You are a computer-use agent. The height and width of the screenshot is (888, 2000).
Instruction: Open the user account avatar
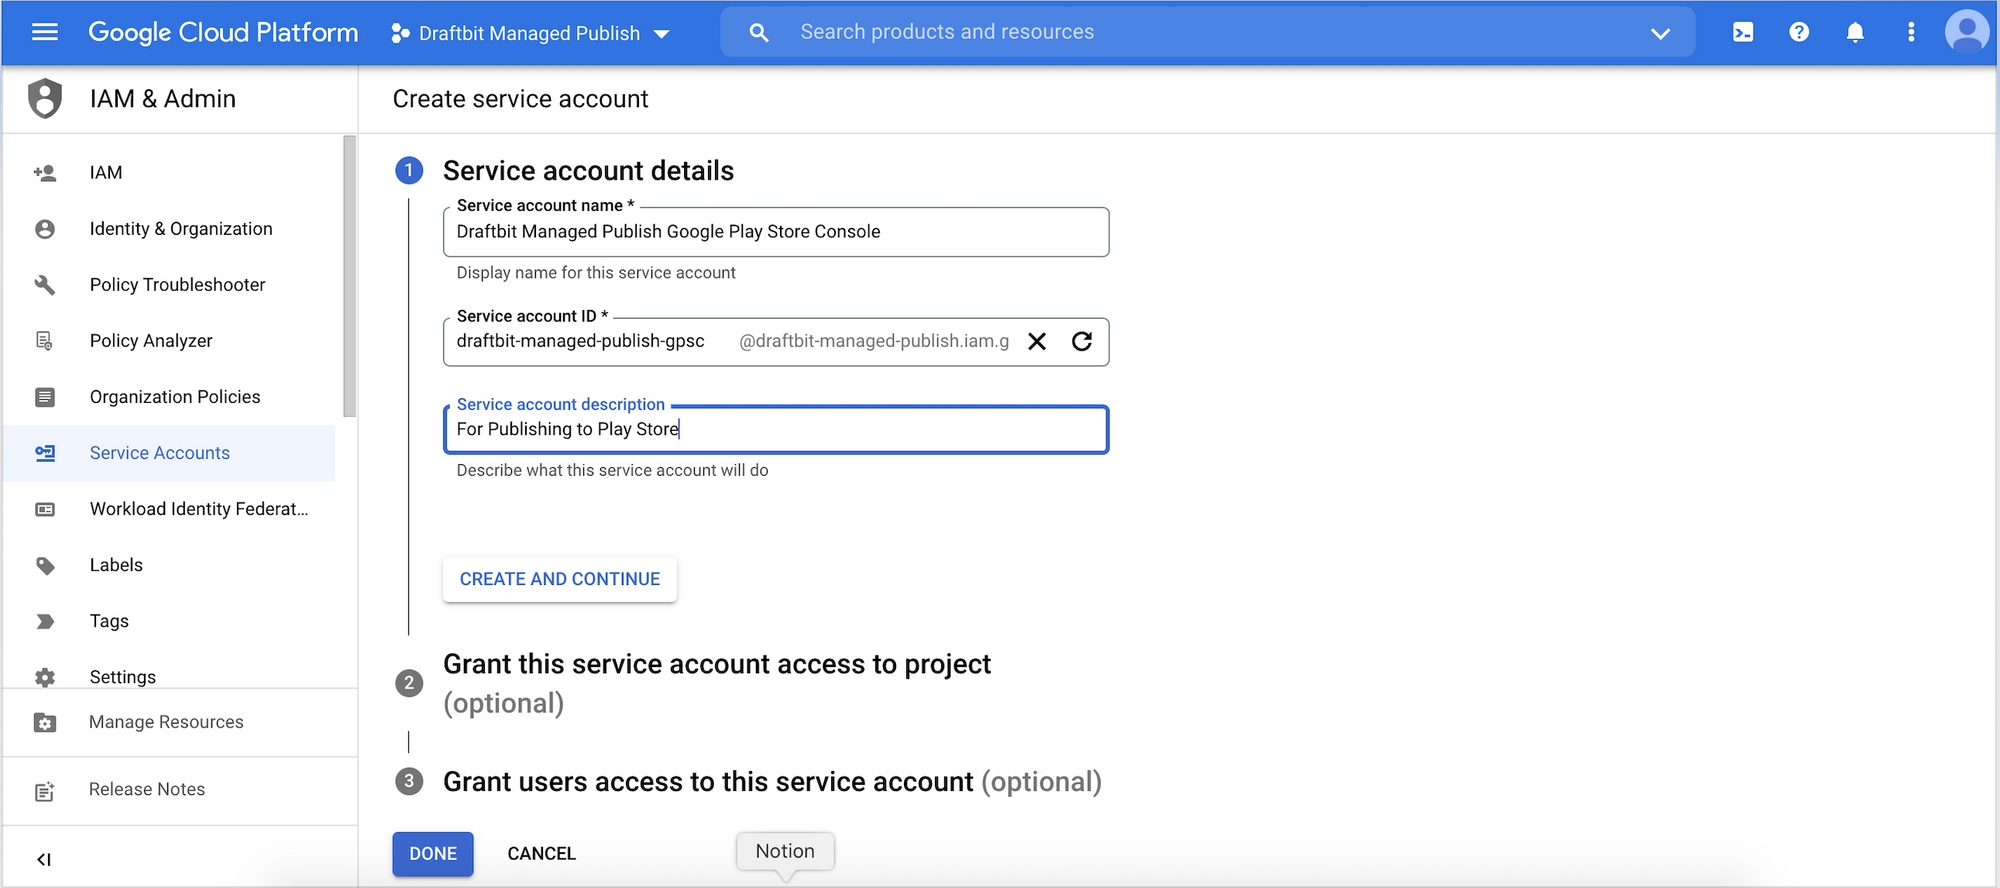pos(1966,32)
